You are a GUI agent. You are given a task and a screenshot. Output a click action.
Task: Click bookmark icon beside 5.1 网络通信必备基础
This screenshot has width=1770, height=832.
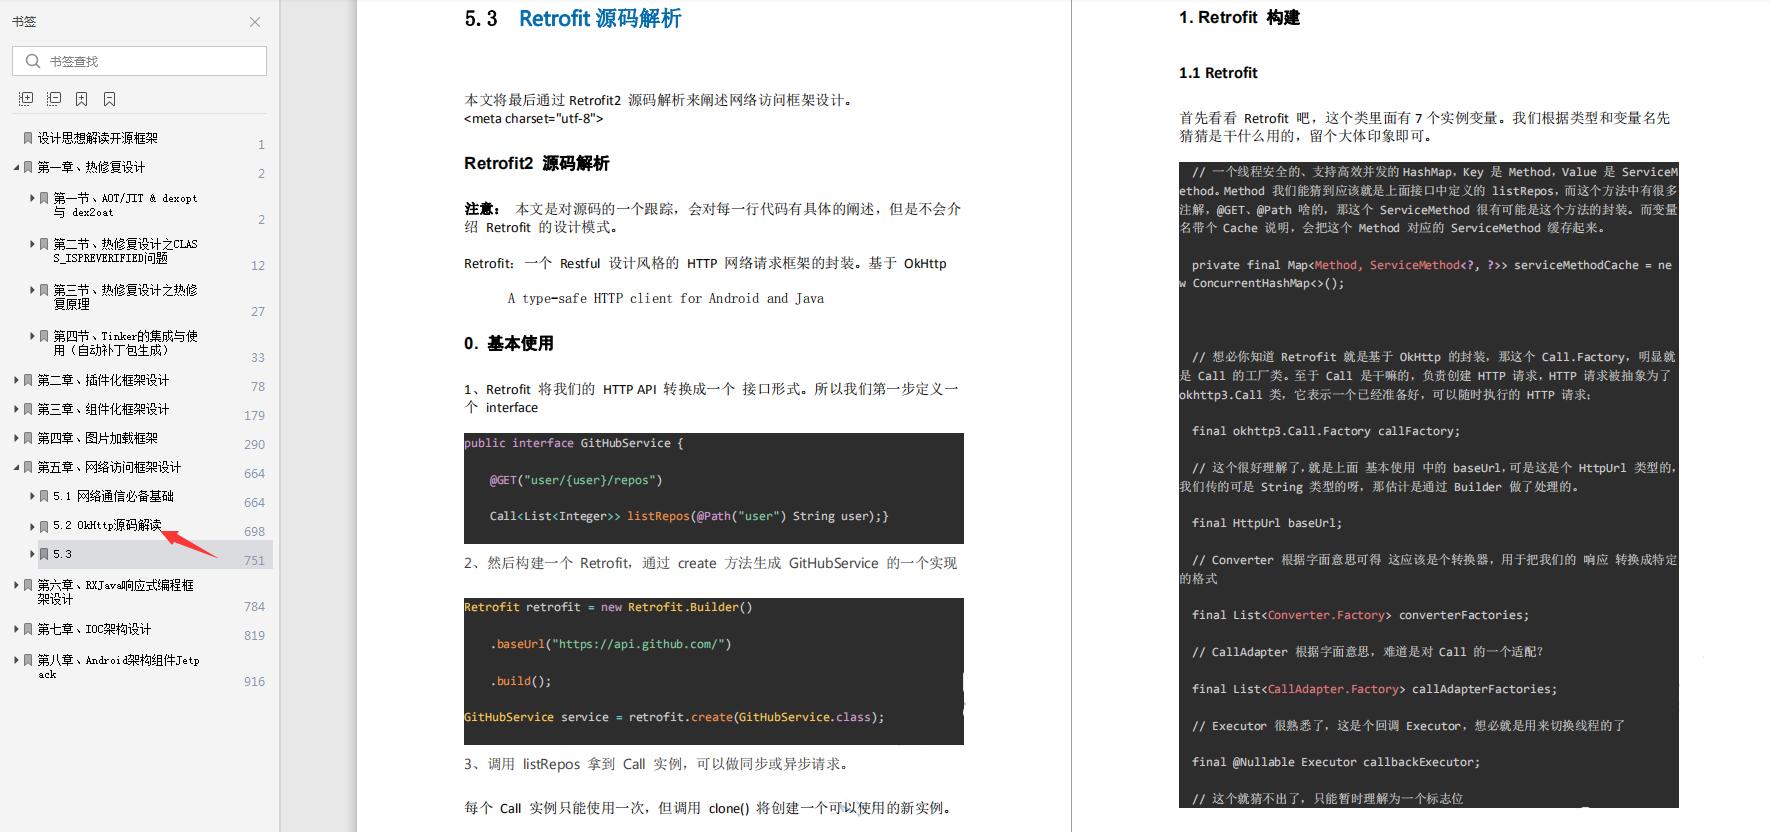coord(44,496)
